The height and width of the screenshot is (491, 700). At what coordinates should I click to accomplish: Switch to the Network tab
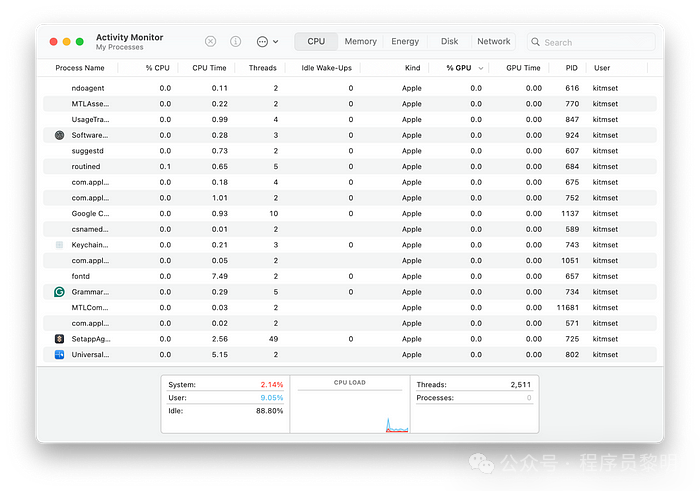pyautogui.click(x=493, y=42)
